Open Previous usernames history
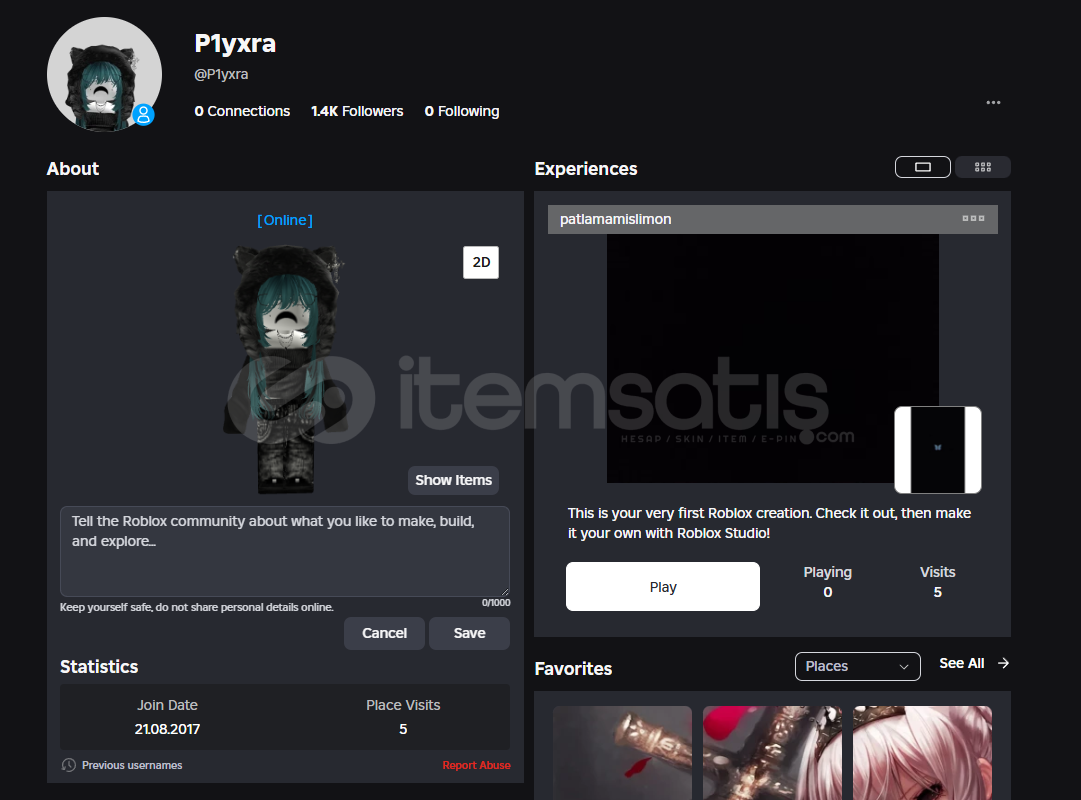1081x800 pixels. click(x=132, y=765)
